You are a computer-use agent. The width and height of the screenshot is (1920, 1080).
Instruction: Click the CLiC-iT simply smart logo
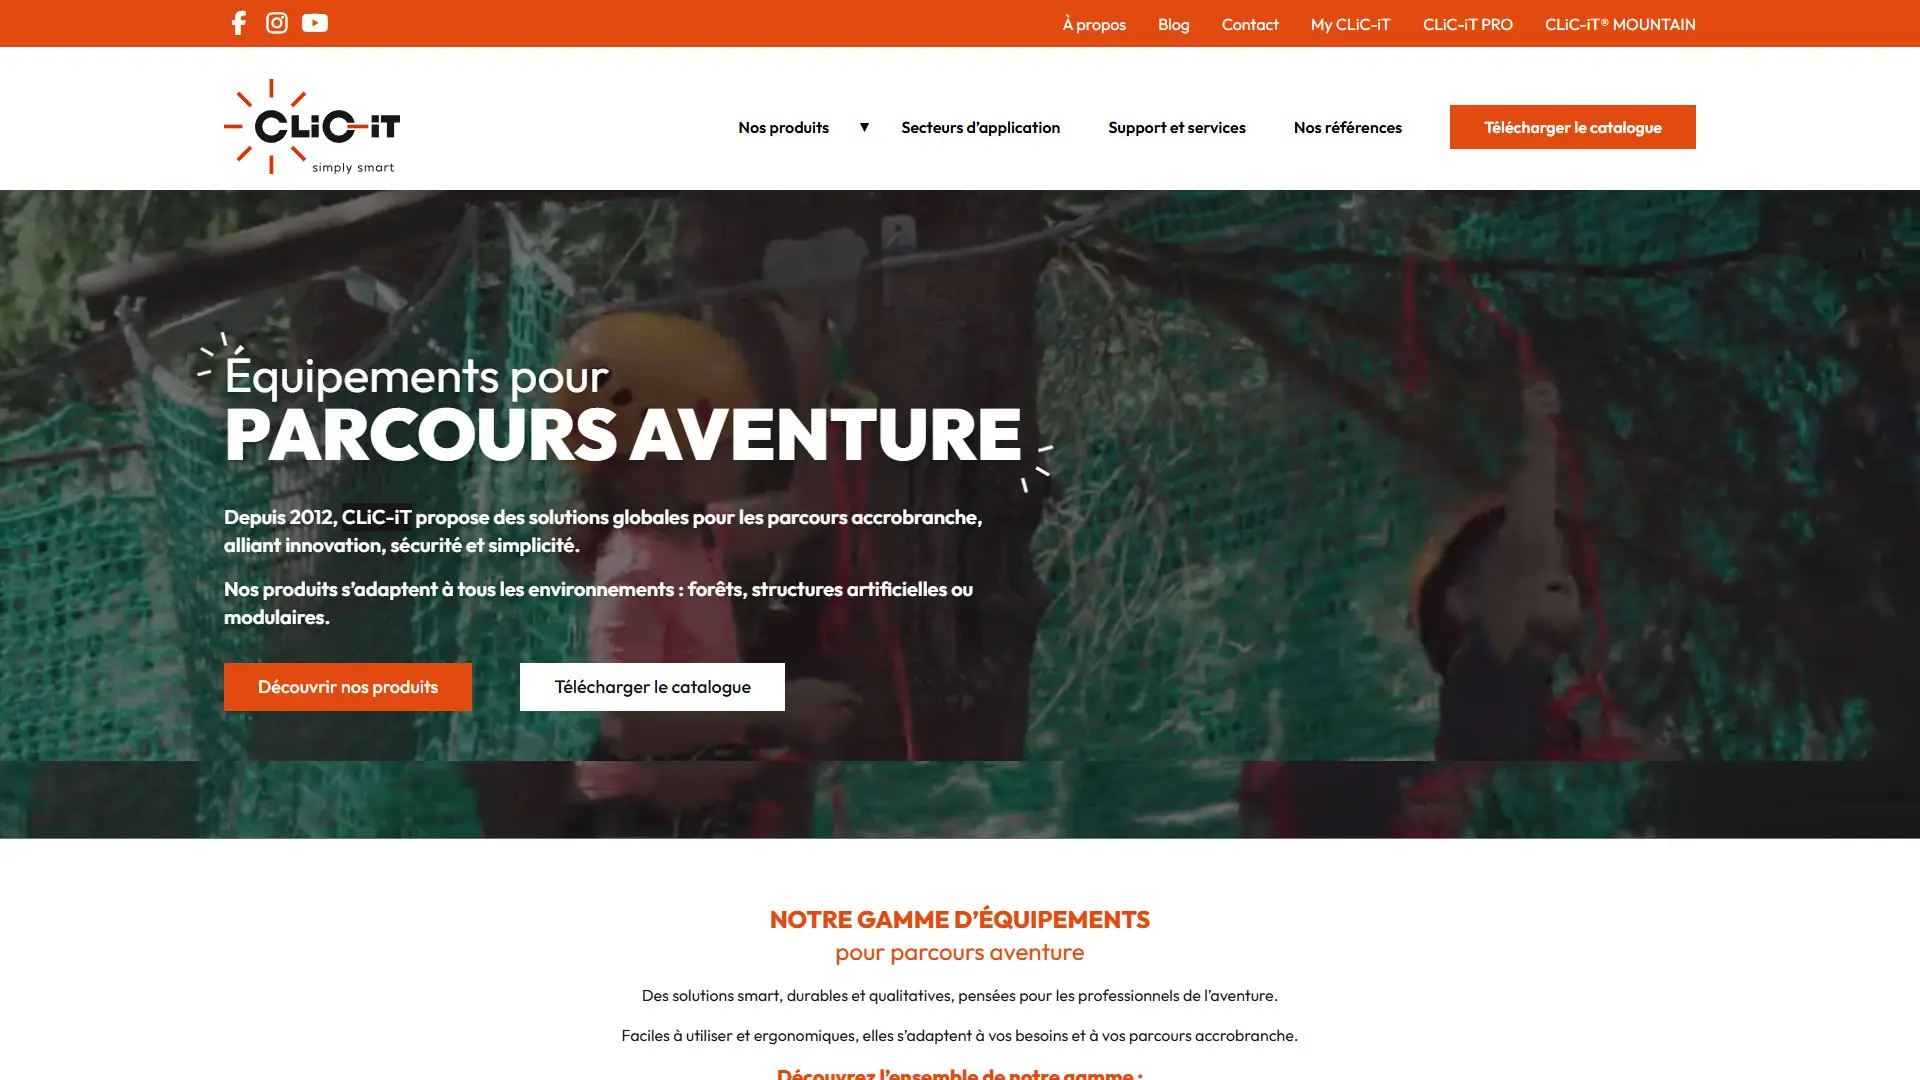312,126
